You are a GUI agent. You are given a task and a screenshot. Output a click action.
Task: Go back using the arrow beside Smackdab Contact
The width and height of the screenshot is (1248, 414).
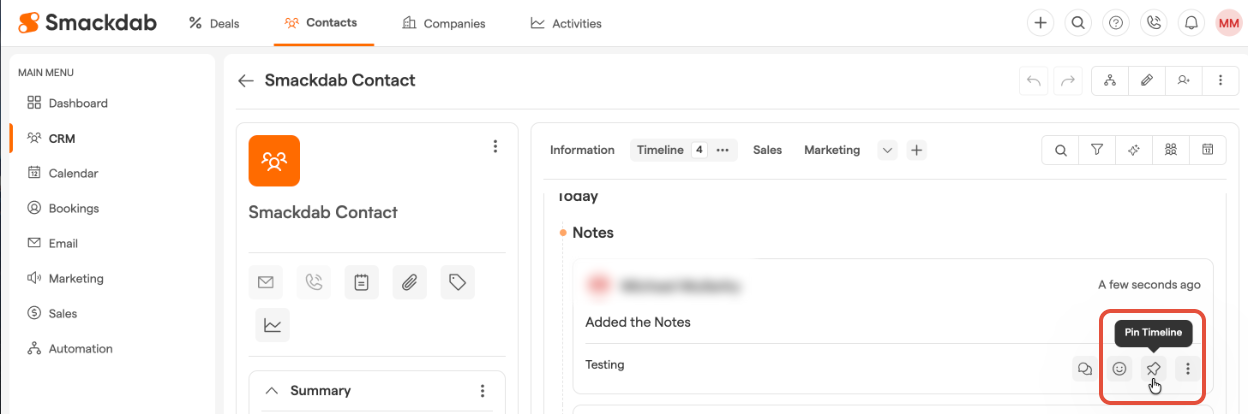click(245, 80)
